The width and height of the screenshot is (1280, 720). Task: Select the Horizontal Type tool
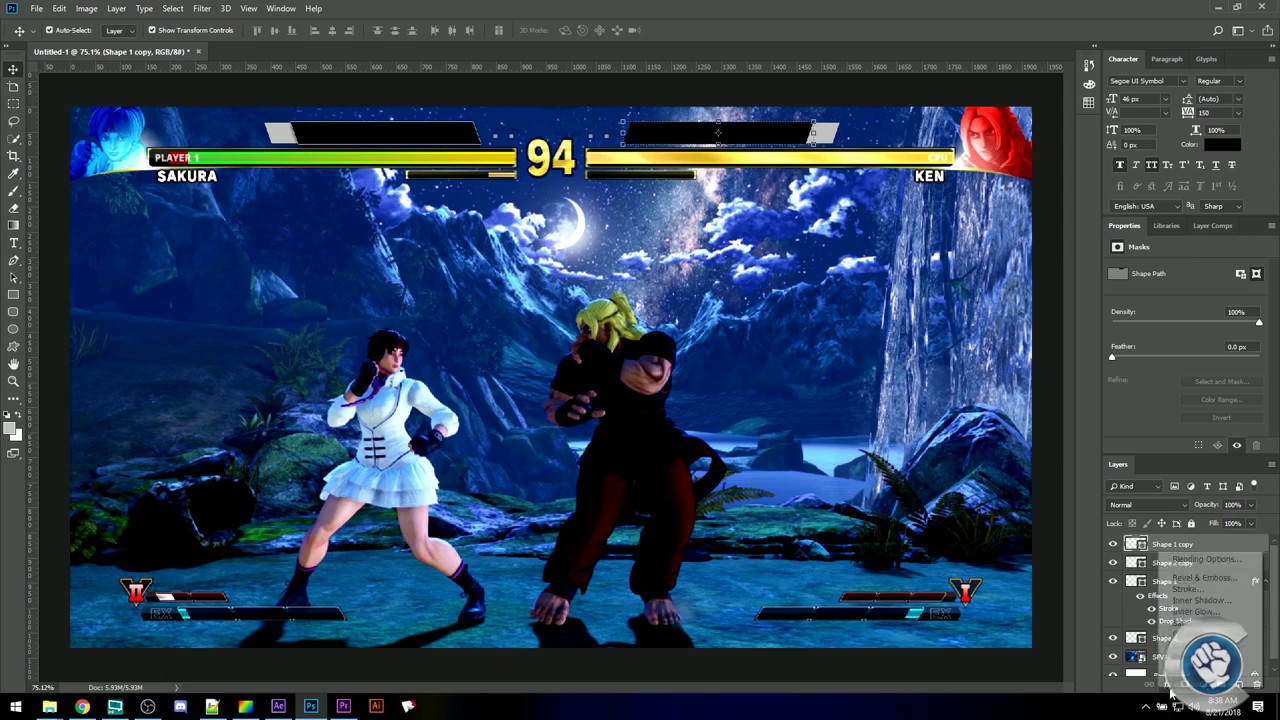click(x=13, y=243)
